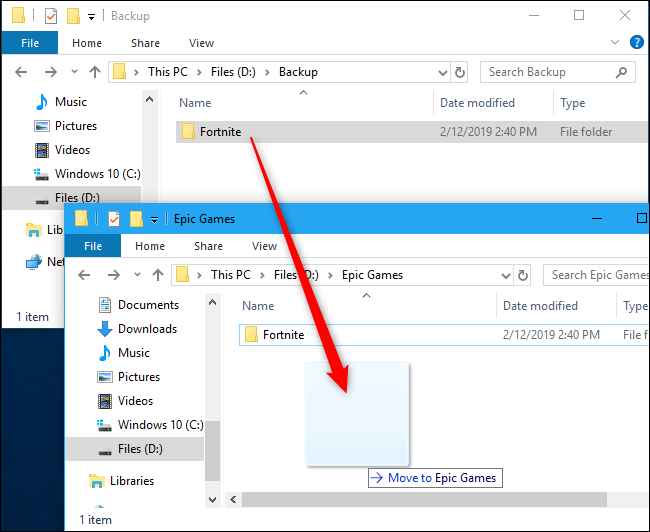Select Music in Epic Games sidebar
Screen dimensions: 650x532
tap(133, 353)
